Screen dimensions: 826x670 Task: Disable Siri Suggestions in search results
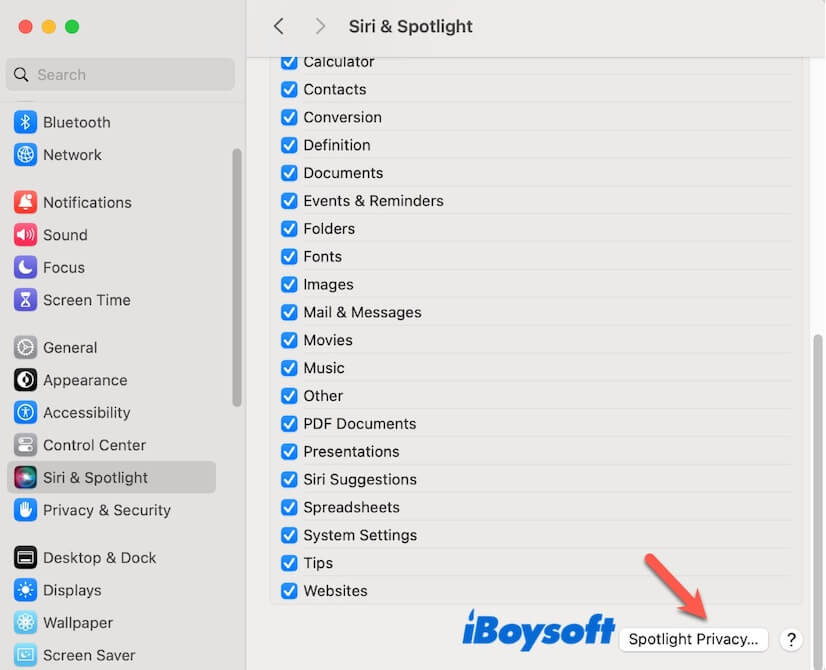click(289, 479)
